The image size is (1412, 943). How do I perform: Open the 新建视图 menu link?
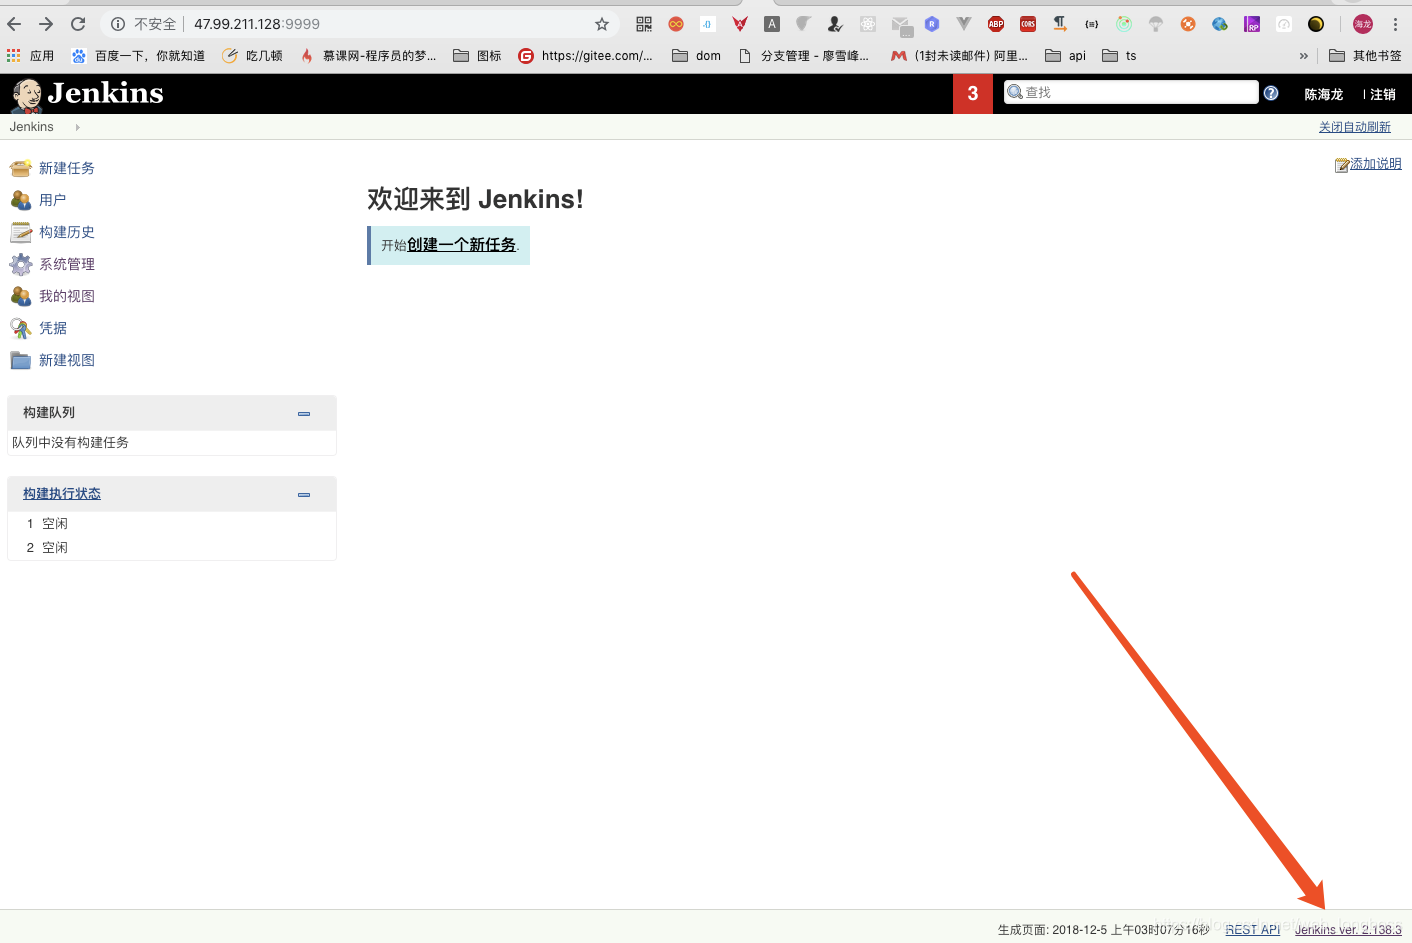(67, 360)
